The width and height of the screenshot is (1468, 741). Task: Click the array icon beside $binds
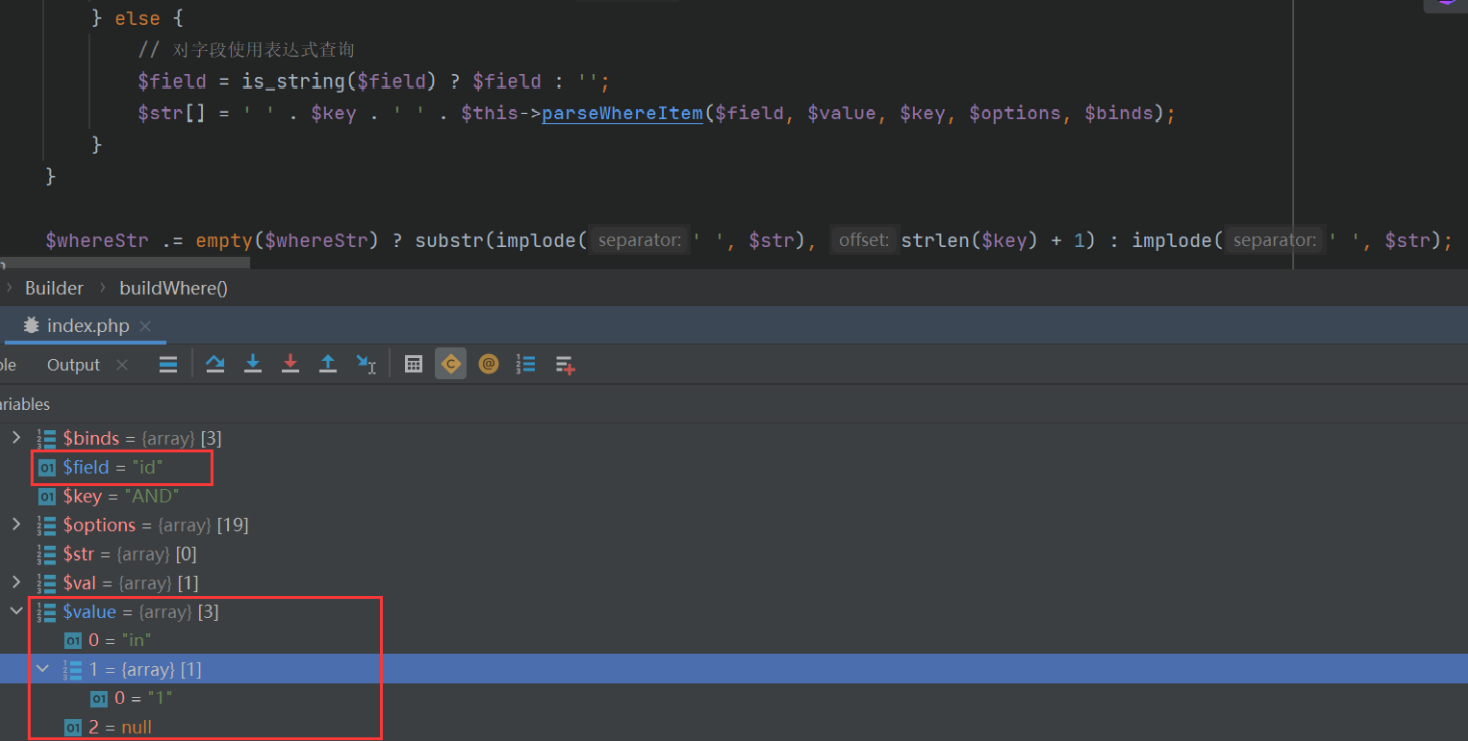click(46, 438)
